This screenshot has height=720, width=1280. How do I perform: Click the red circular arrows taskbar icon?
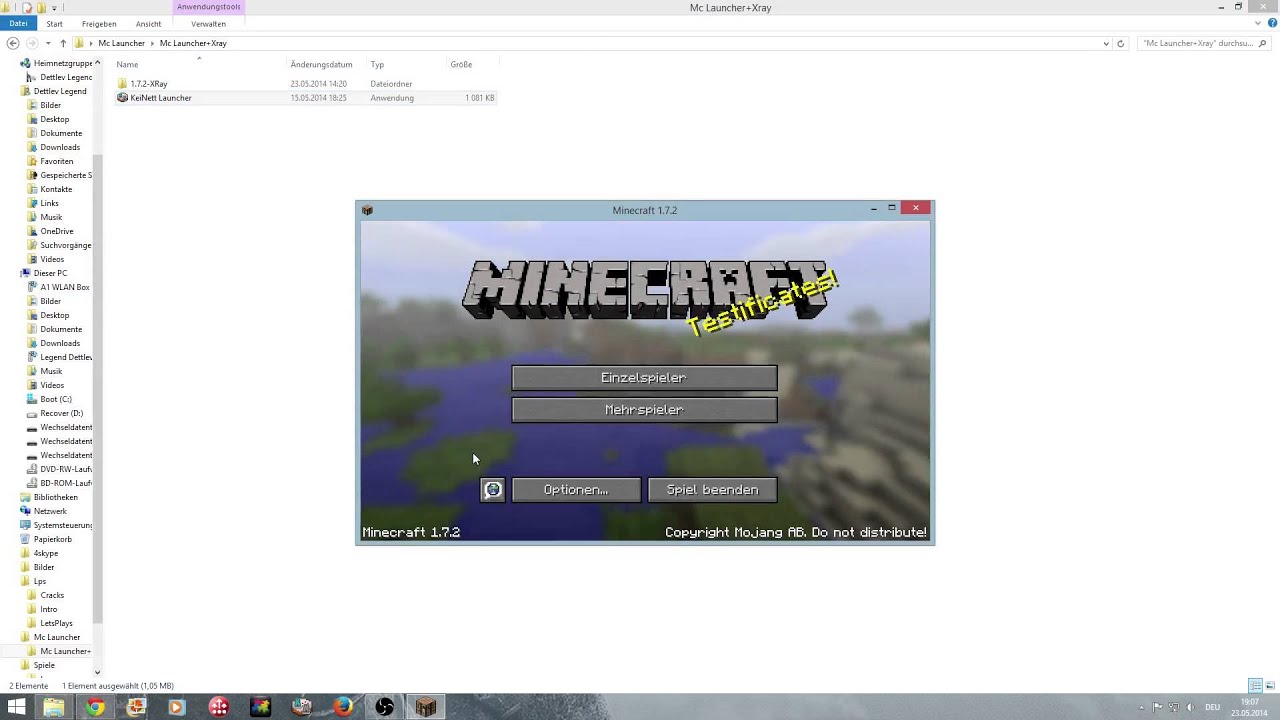point(219,707)
